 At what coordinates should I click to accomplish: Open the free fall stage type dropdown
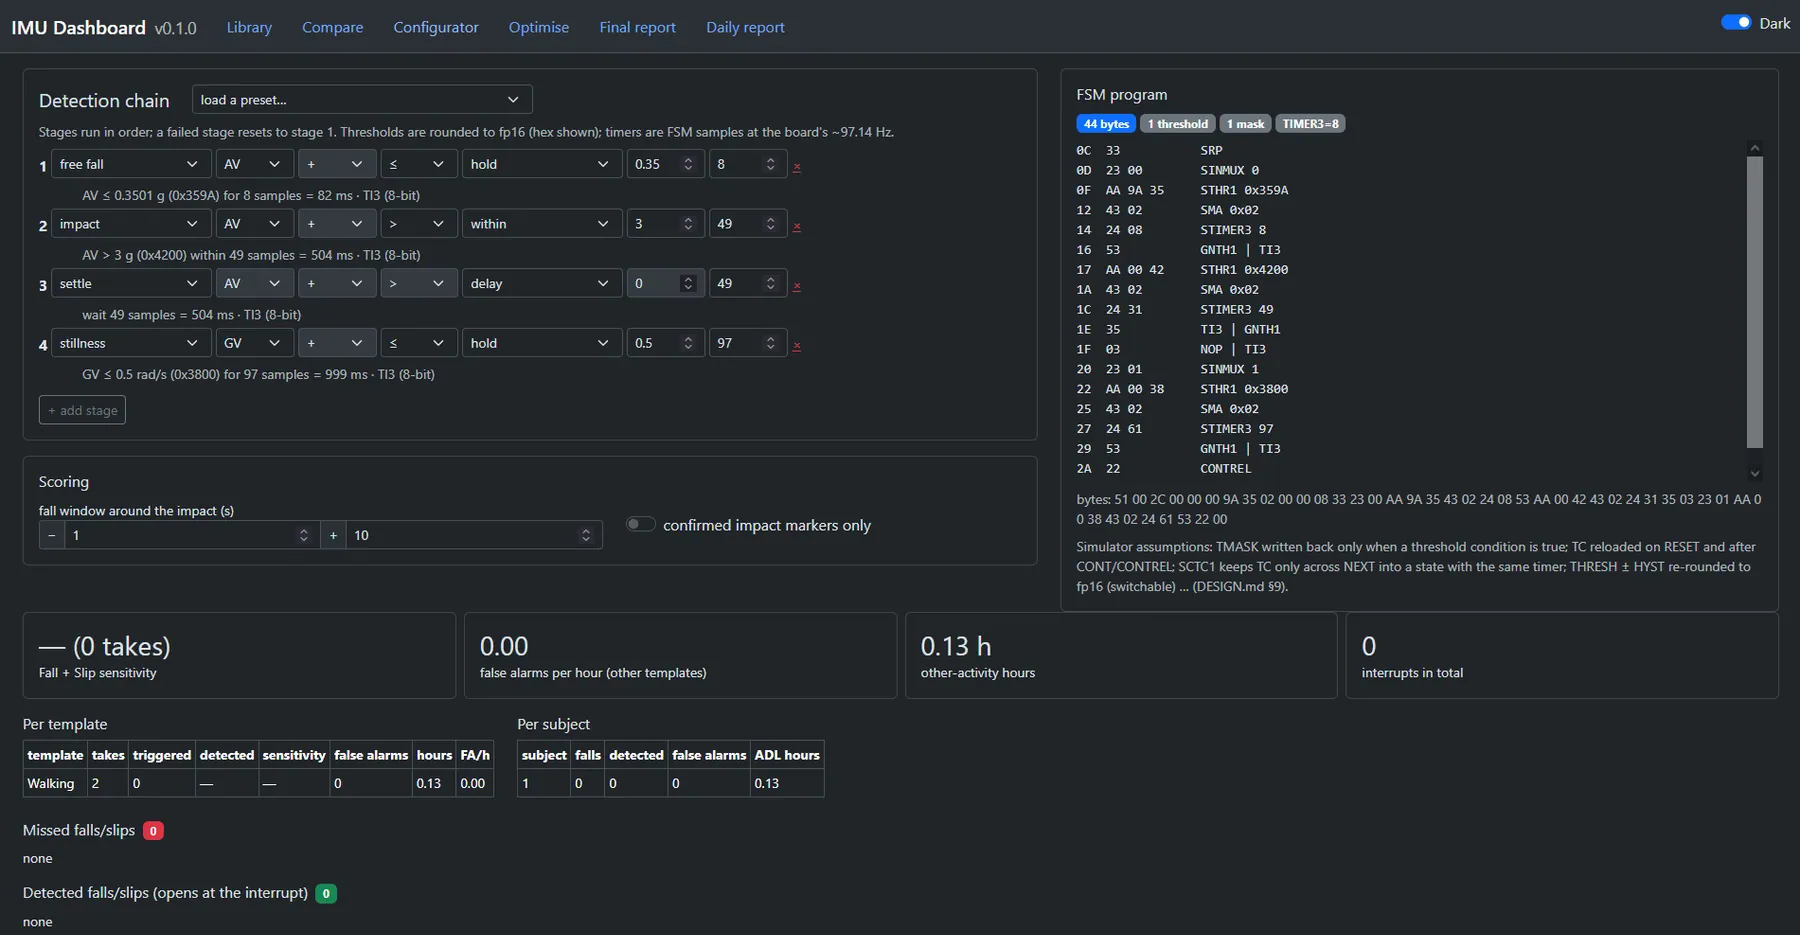(x=131, y=164)
